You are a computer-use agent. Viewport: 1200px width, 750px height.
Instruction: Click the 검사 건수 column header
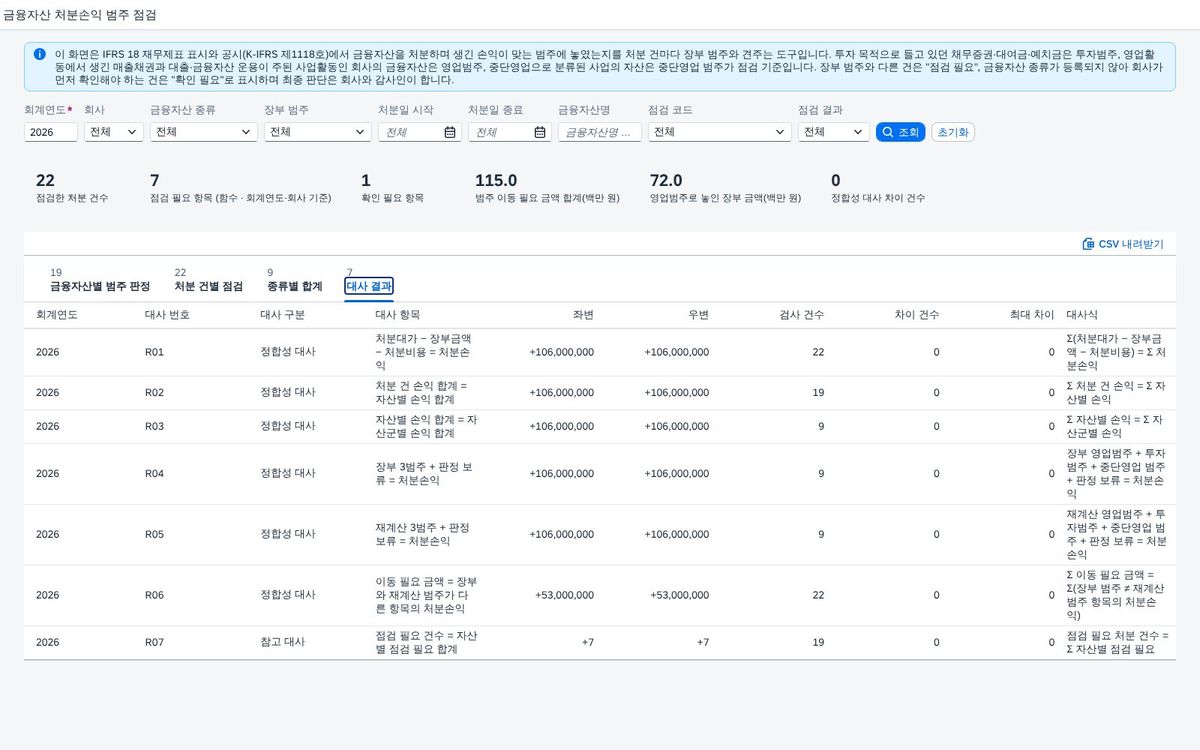[x=802, y=314]
